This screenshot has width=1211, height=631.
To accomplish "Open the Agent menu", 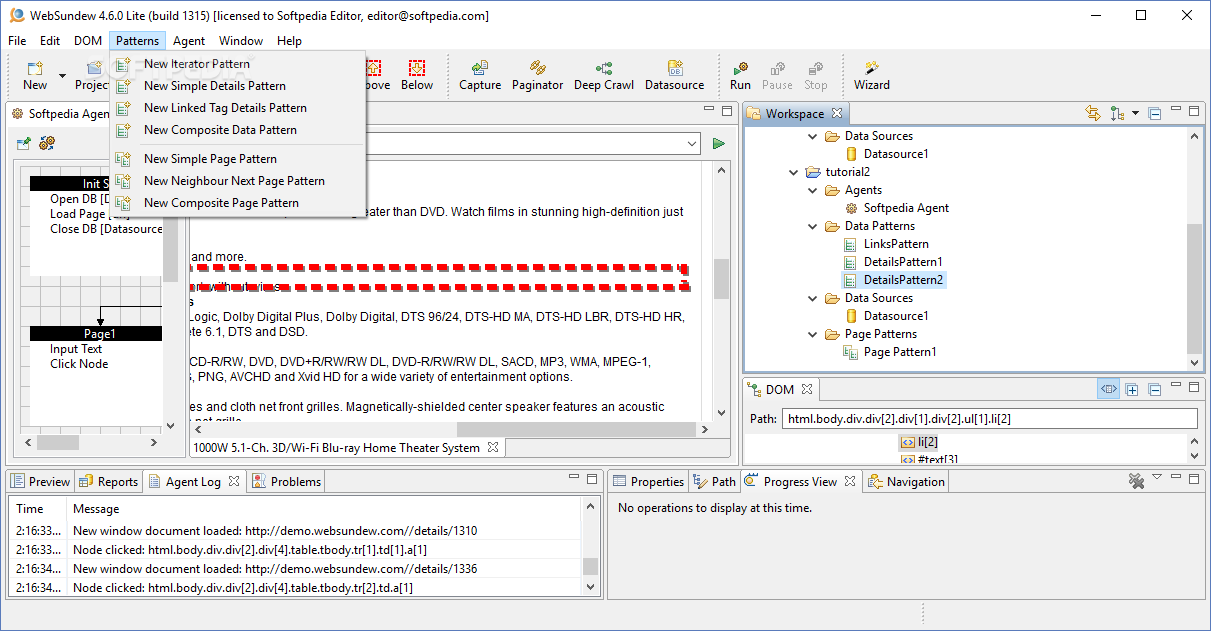I will tap(189, 41).
